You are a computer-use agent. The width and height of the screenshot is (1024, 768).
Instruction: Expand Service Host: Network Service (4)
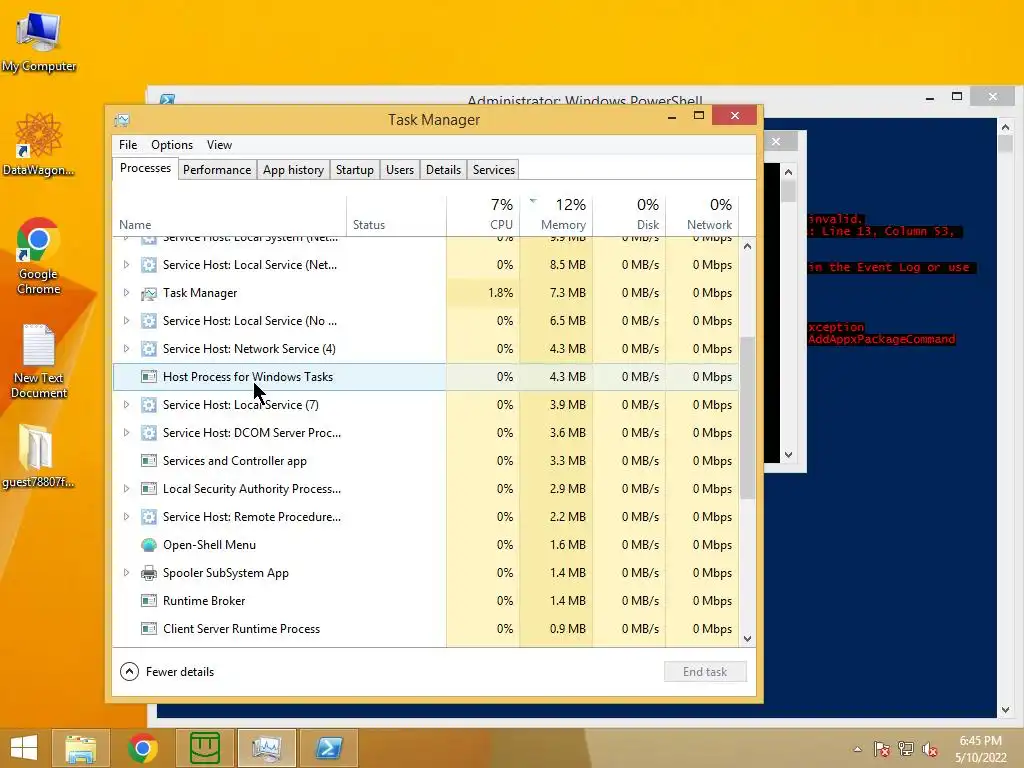[x=126, y=349]
